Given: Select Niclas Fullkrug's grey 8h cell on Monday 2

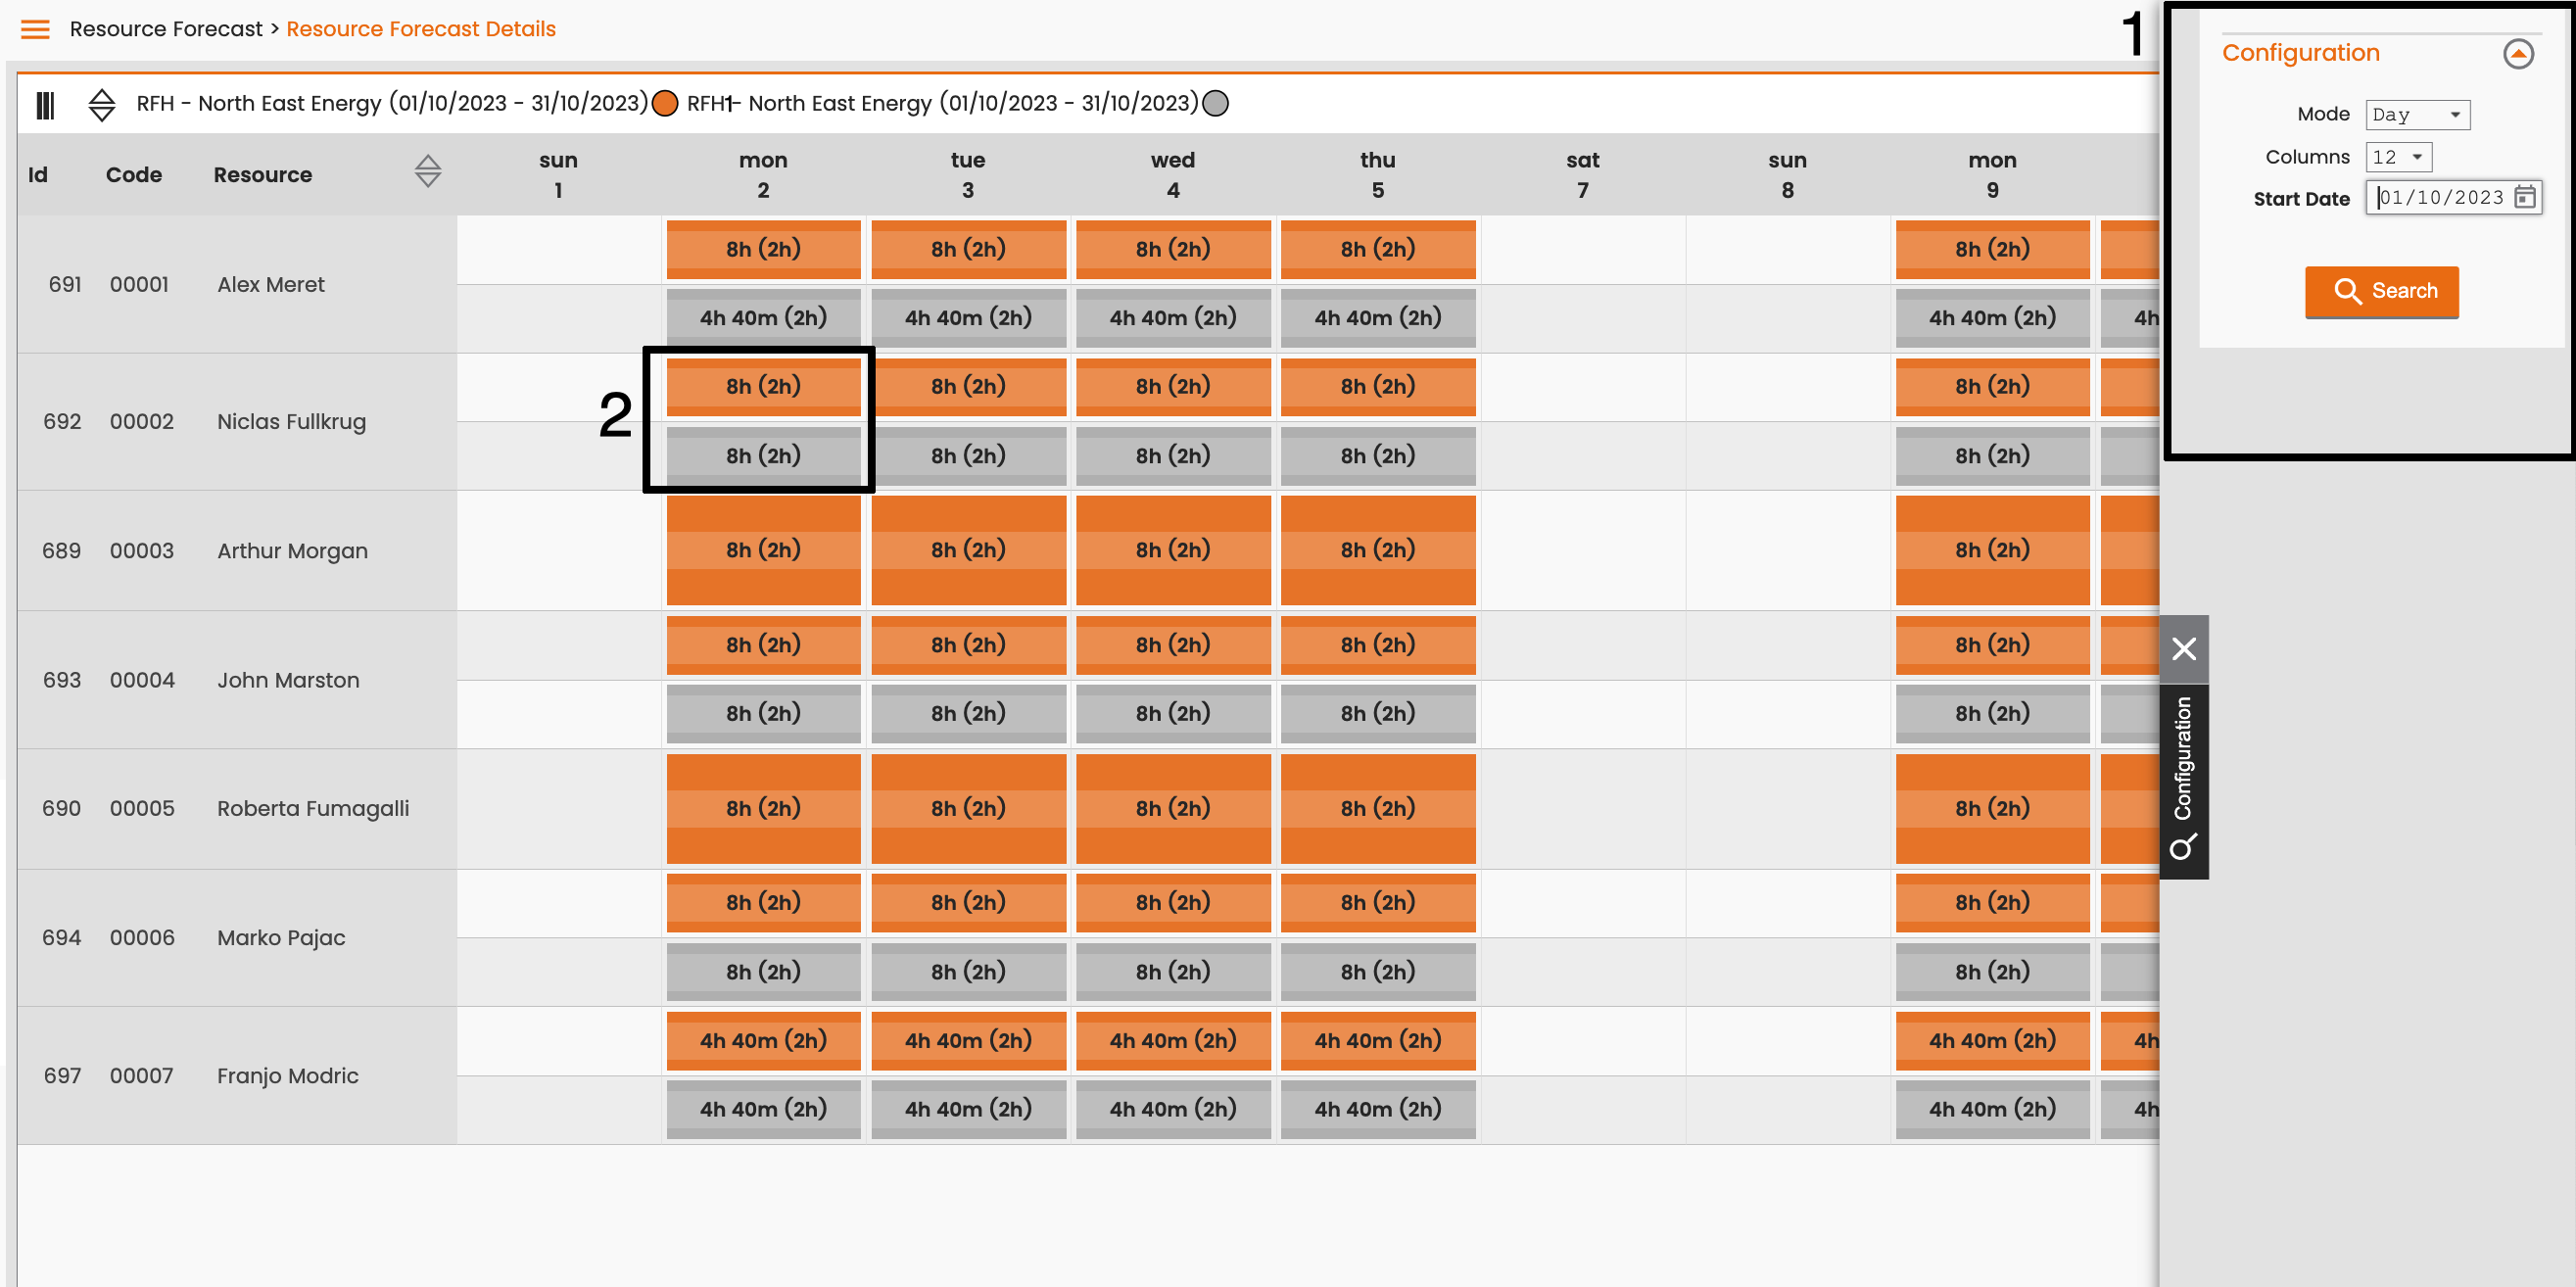Looking at the screenshot, I should (x=763, y=456).
